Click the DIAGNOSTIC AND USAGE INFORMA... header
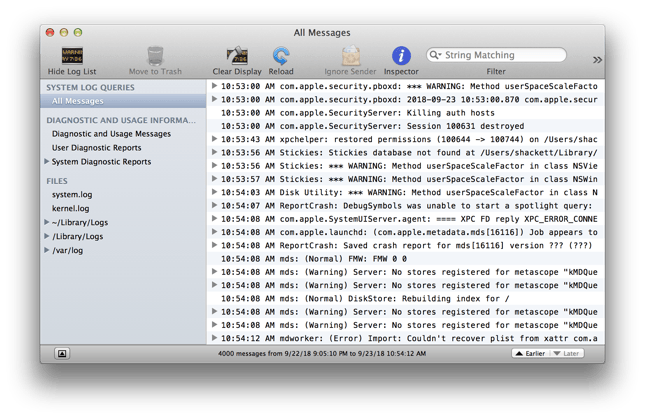 (x=121, y=120)
